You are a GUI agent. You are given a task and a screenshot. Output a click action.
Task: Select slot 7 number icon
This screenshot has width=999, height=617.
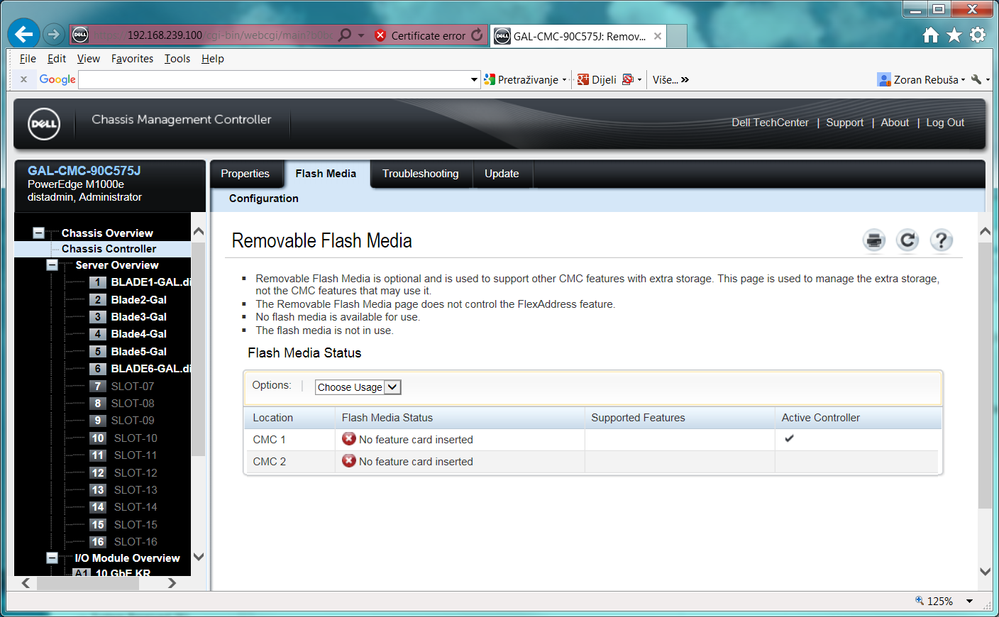97,386
